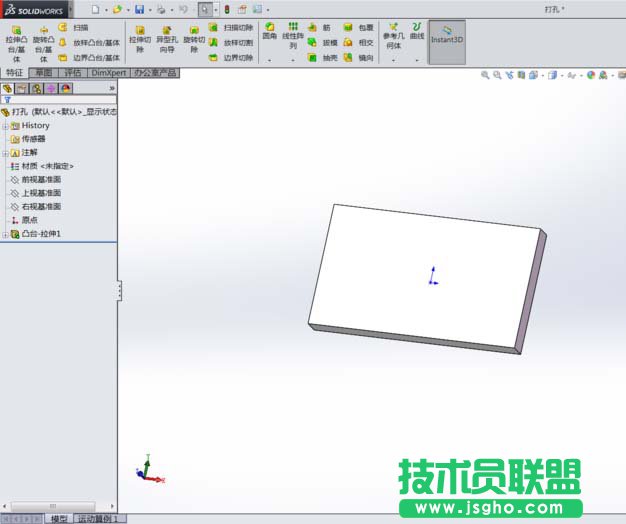Screen dimensions: 626x524
Task: Select the 相交 intersect tool
Action: tap(359, 43)
